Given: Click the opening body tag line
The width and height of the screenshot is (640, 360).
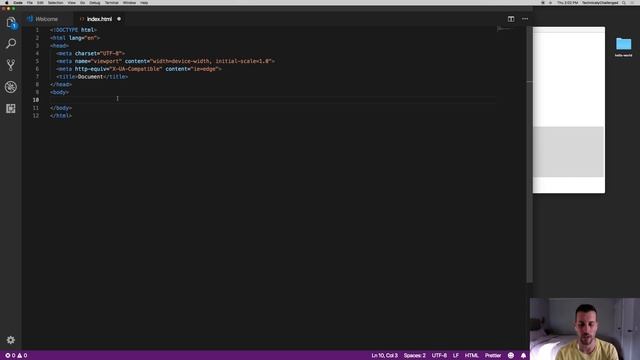Looking at the screenshot, I should (60, 92).
